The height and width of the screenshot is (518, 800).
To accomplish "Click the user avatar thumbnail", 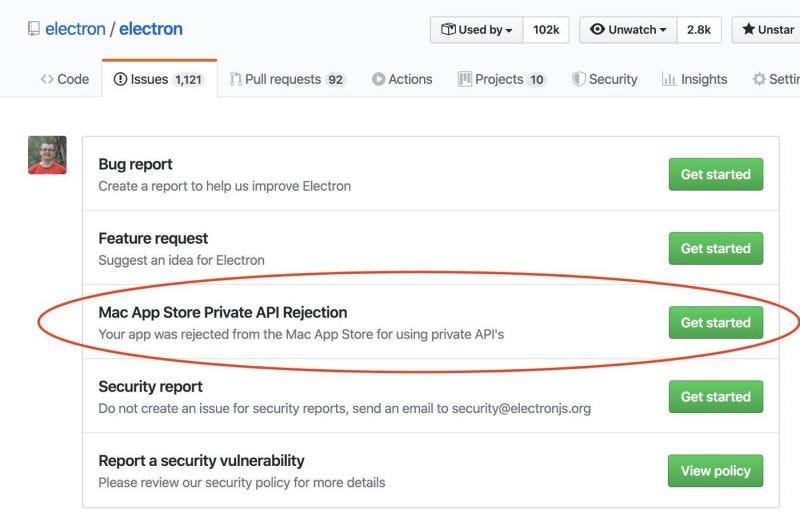I will [x=47, y=155].
